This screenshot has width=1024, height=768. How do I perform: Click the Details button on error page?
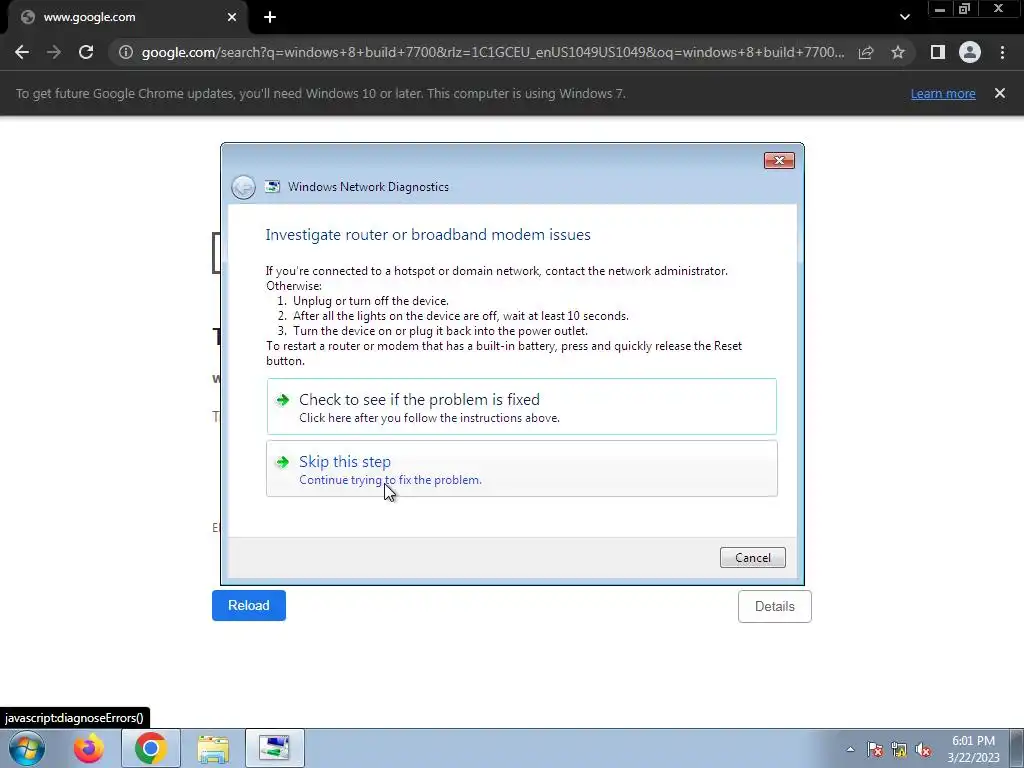click(x=775, y=607)
